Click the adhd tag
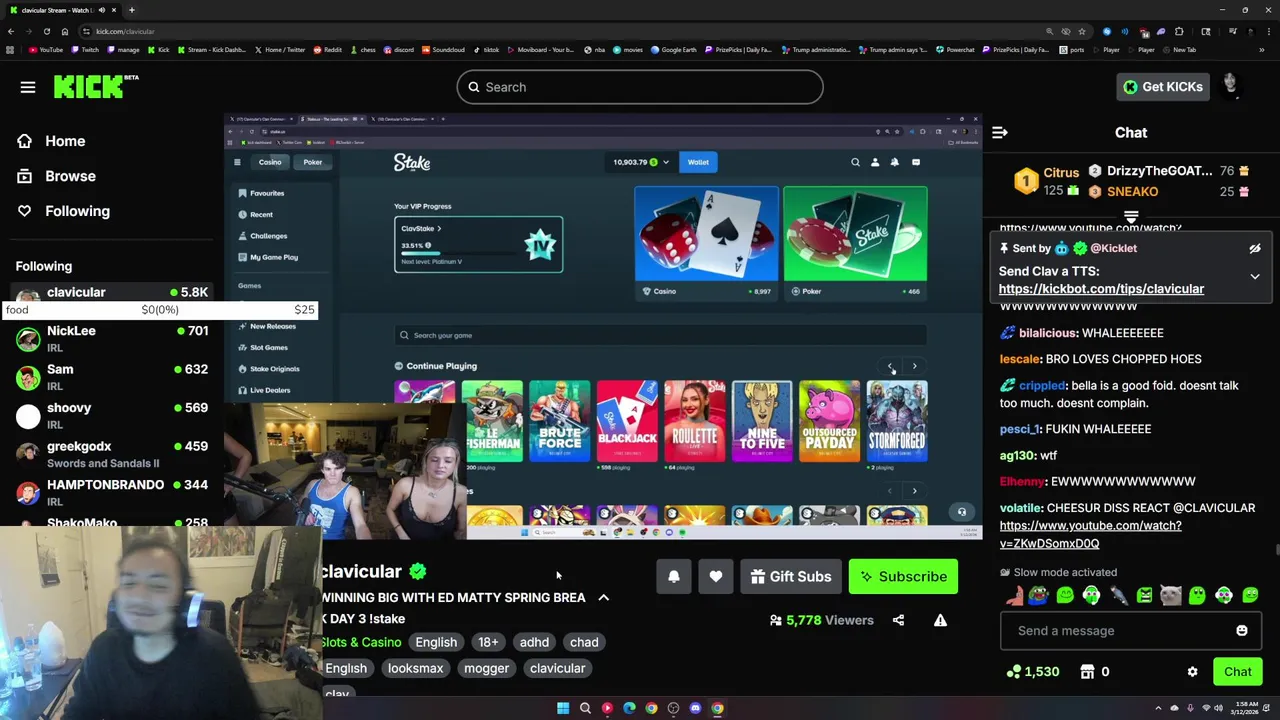 (534, 642)
